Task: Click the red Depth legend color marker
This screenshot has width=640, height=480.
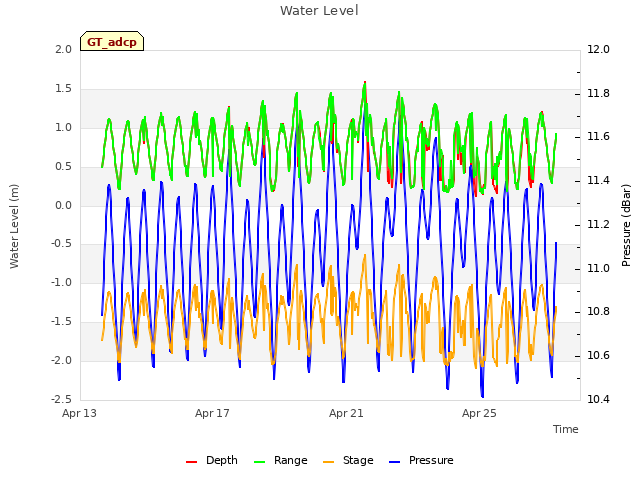Action: (x=191, y=462)
